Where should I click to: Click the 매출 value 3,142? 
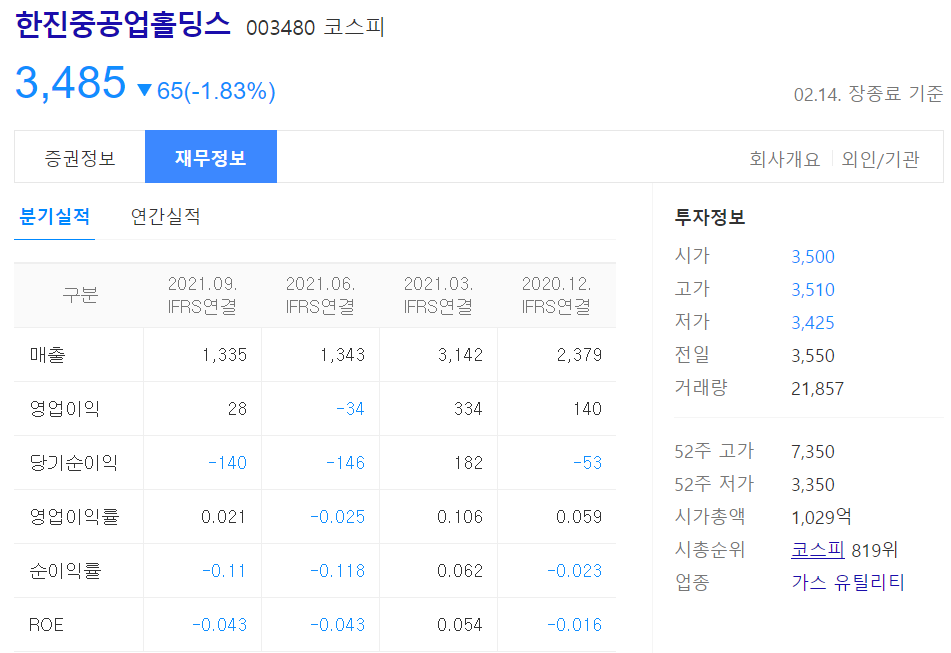[x=460, y=355]
